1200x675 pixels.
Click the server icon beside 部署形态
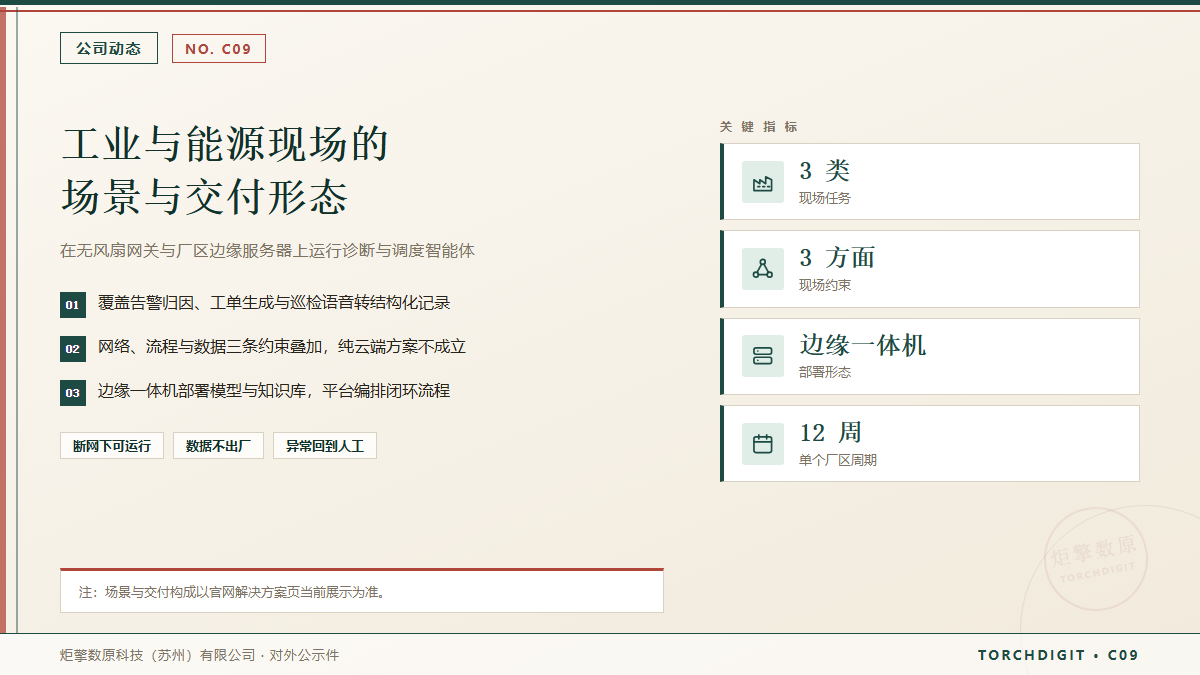coord(763,356)
